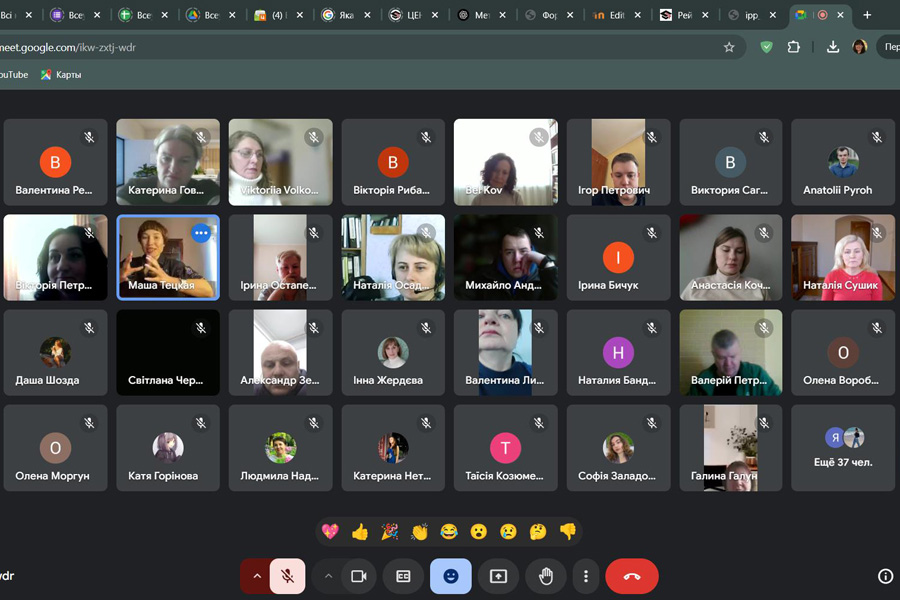Screen dimensions: 900x600
Task: Send thumbs up reaction
Action: click(x=360, y=532)
